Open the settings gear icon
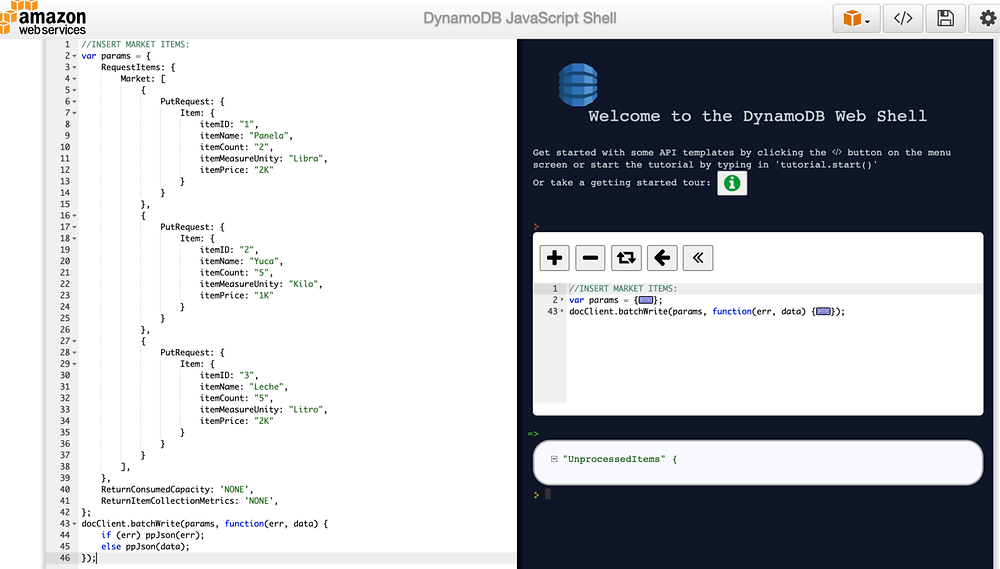The height and width of the screenshot is (569, 1000). [x=986, y=18]
